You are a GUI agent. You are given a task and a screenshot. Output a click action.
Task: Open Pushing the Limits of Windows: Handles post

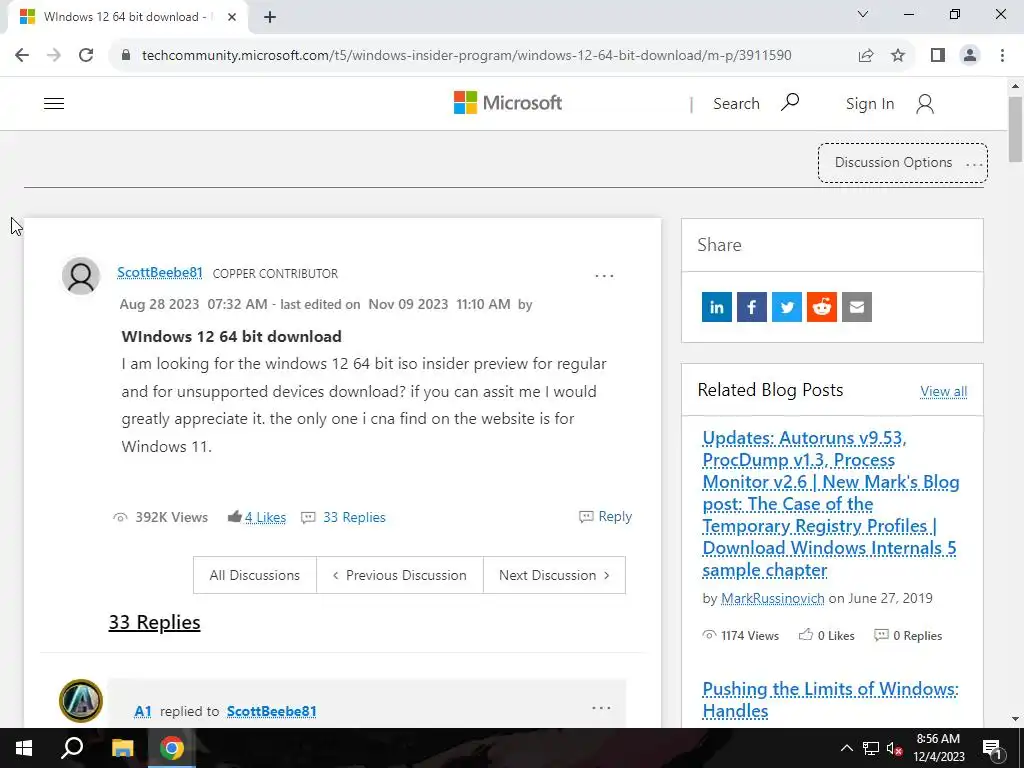click(831, 699)
